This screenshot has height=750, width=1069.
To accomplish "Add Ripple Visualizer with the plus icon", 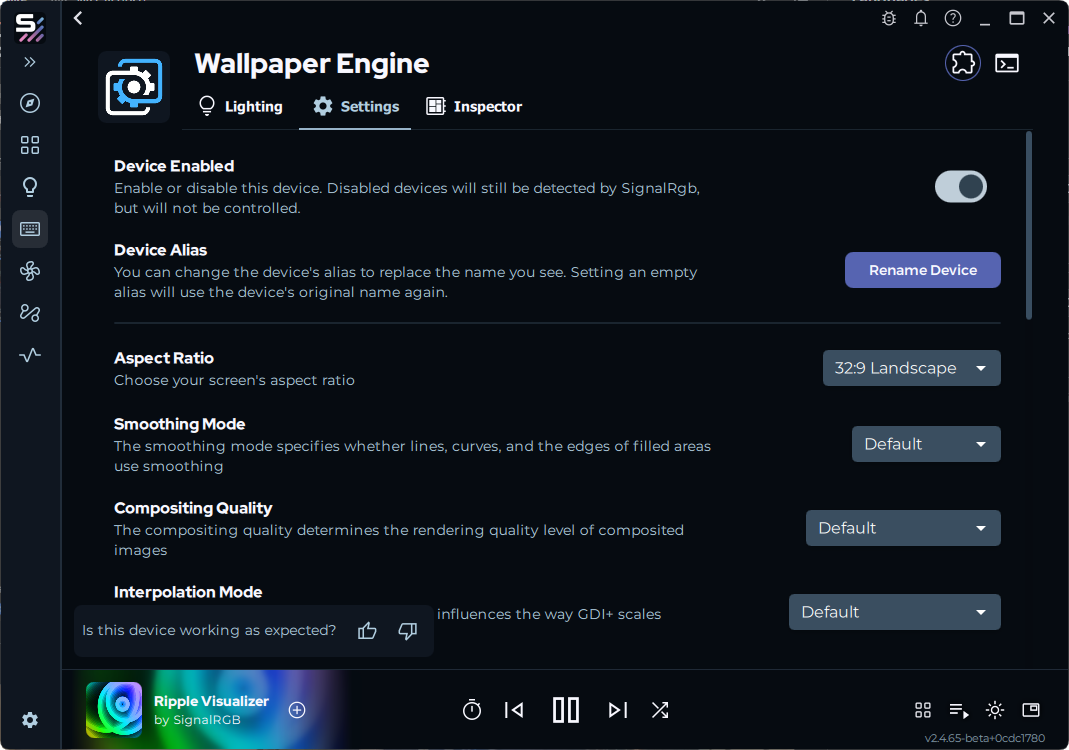I will point(297,710).
